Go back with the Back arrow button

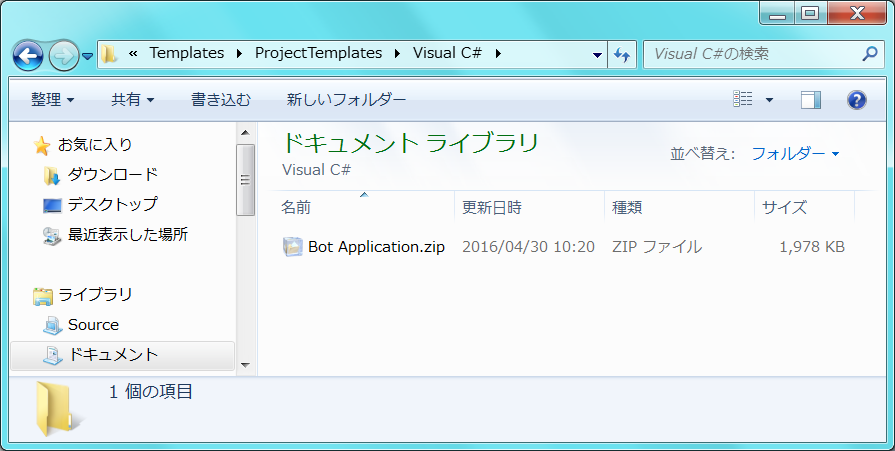click(x=27, y=55)
